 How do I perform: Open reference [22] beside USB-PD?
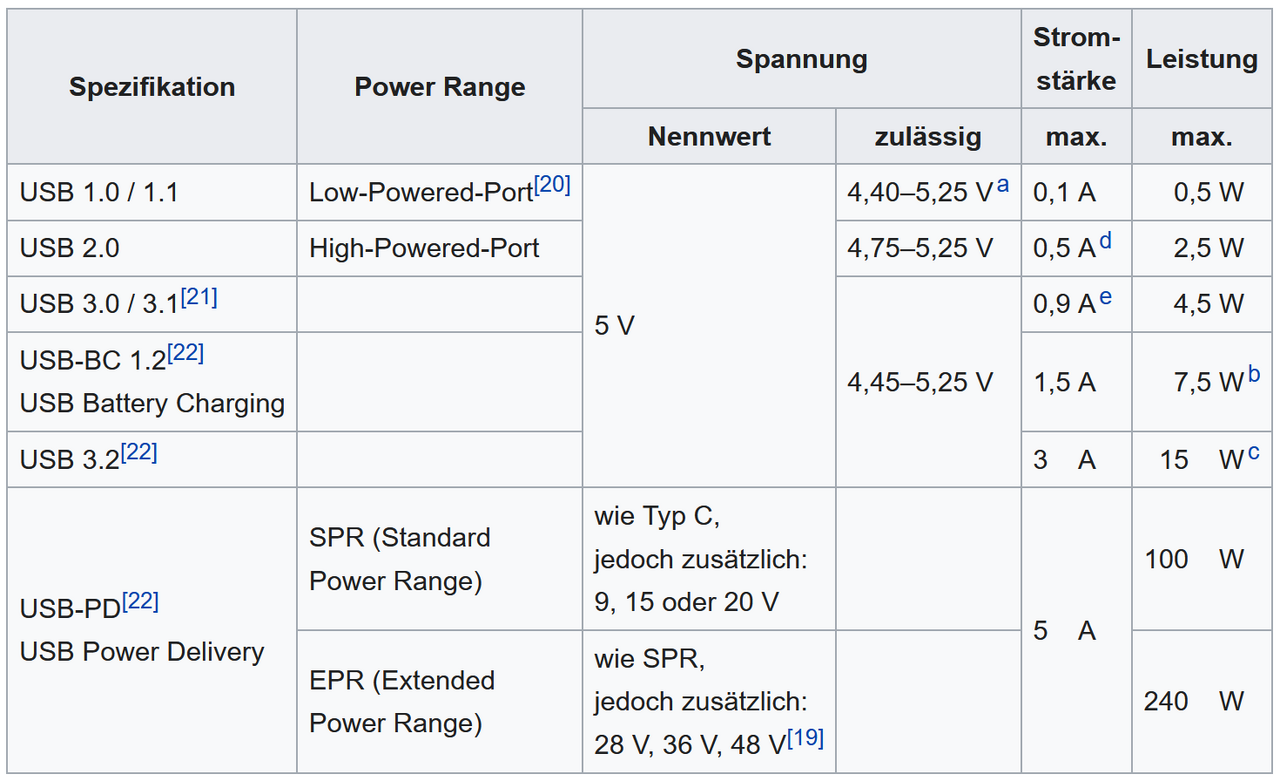[x=140, y=601]
